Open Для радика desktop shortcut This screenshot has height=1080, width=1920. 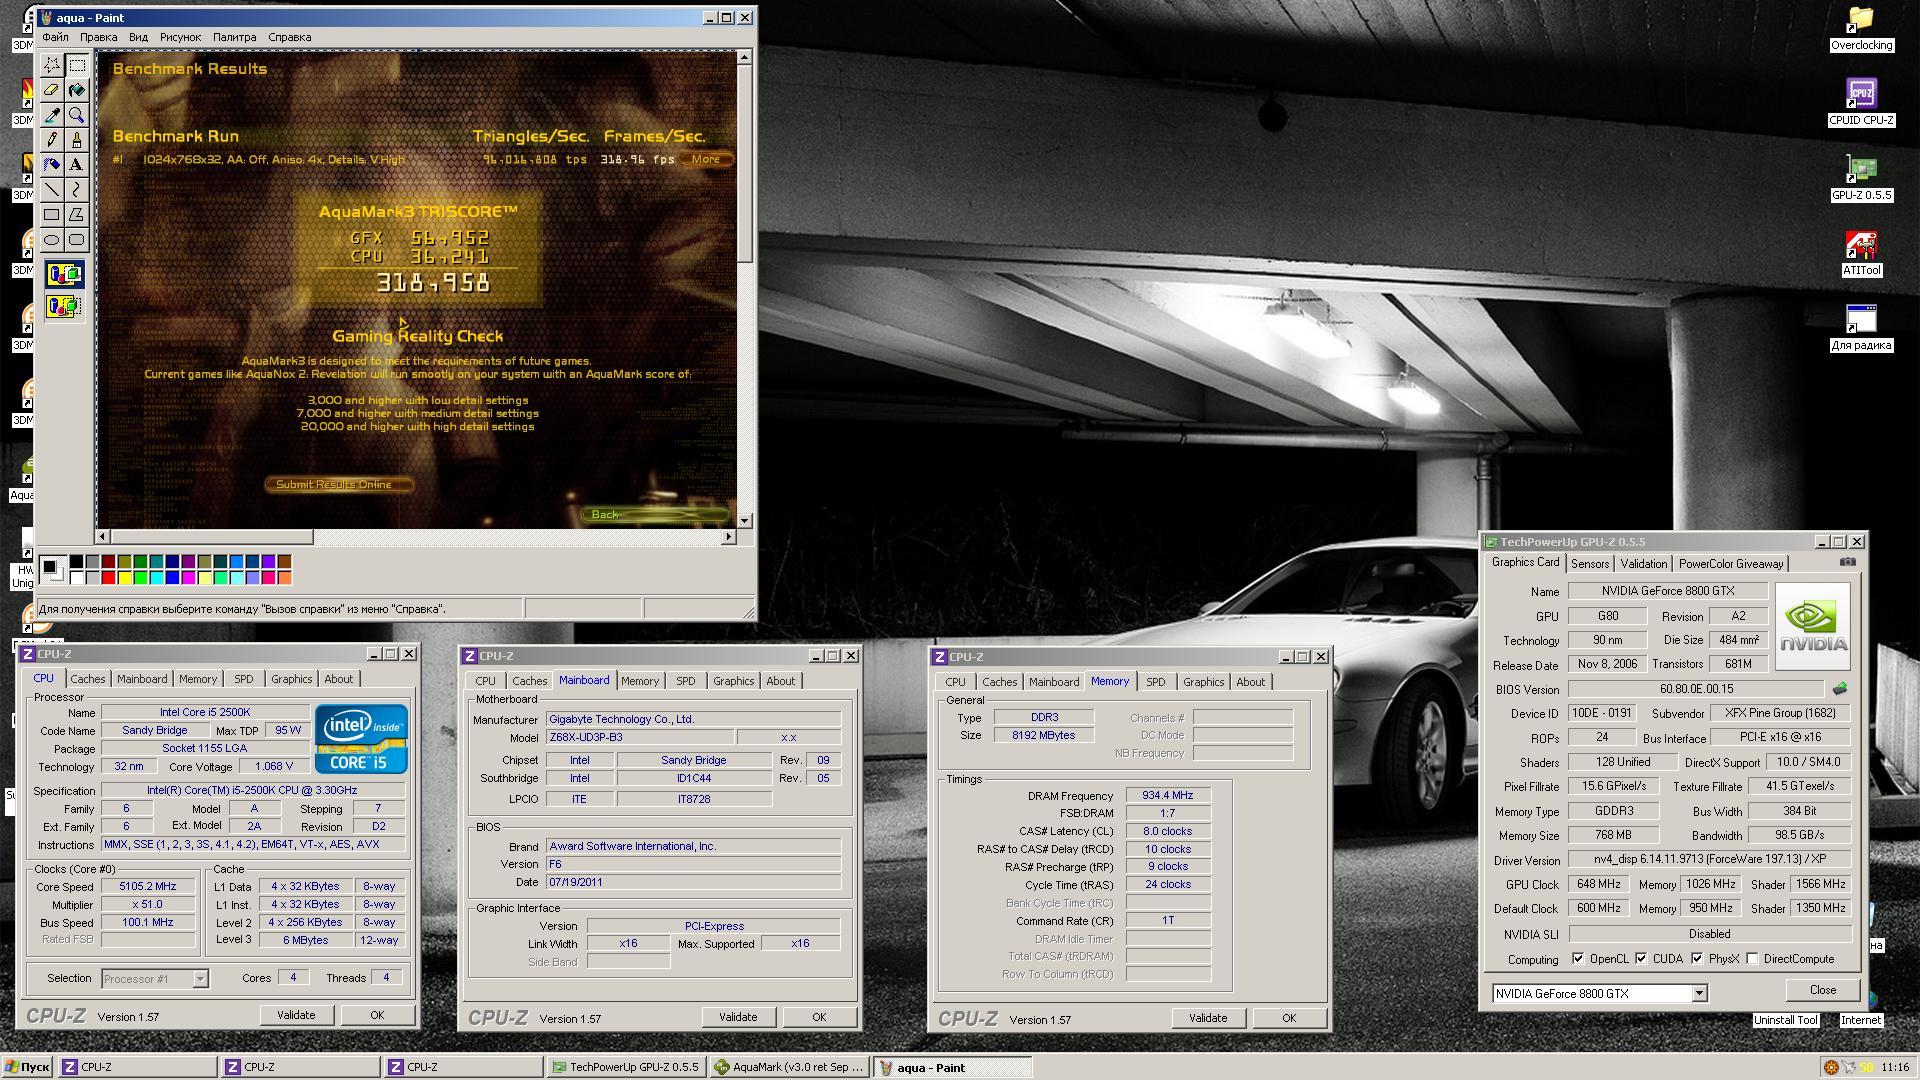[1861, 328]
